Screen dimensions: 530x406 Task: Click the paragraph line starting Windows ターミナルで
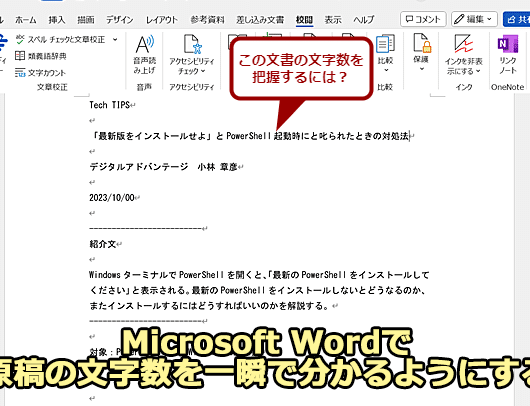click(x=259, y=275)
